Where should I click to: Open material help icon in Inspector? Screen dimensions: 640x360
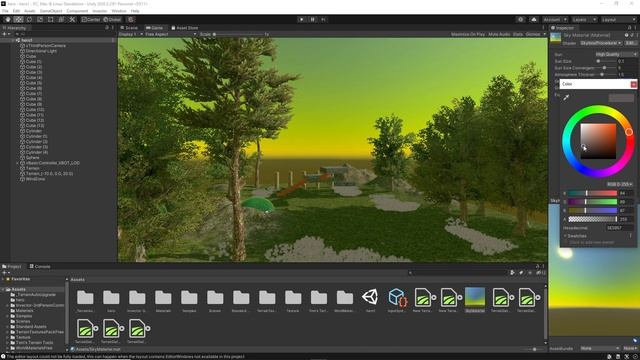(x=626, y=36)
